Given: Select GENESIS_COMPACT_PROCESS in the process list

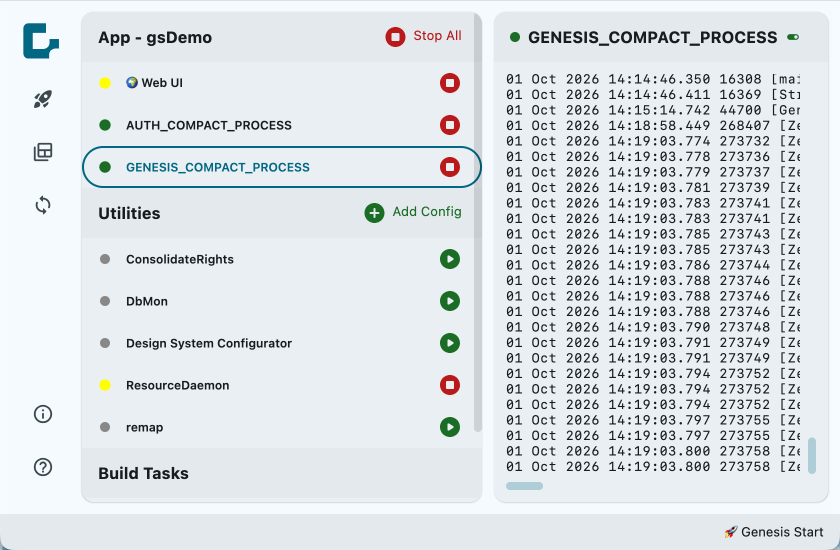Looking at the screenshot, I should click(x=282, y=167).
